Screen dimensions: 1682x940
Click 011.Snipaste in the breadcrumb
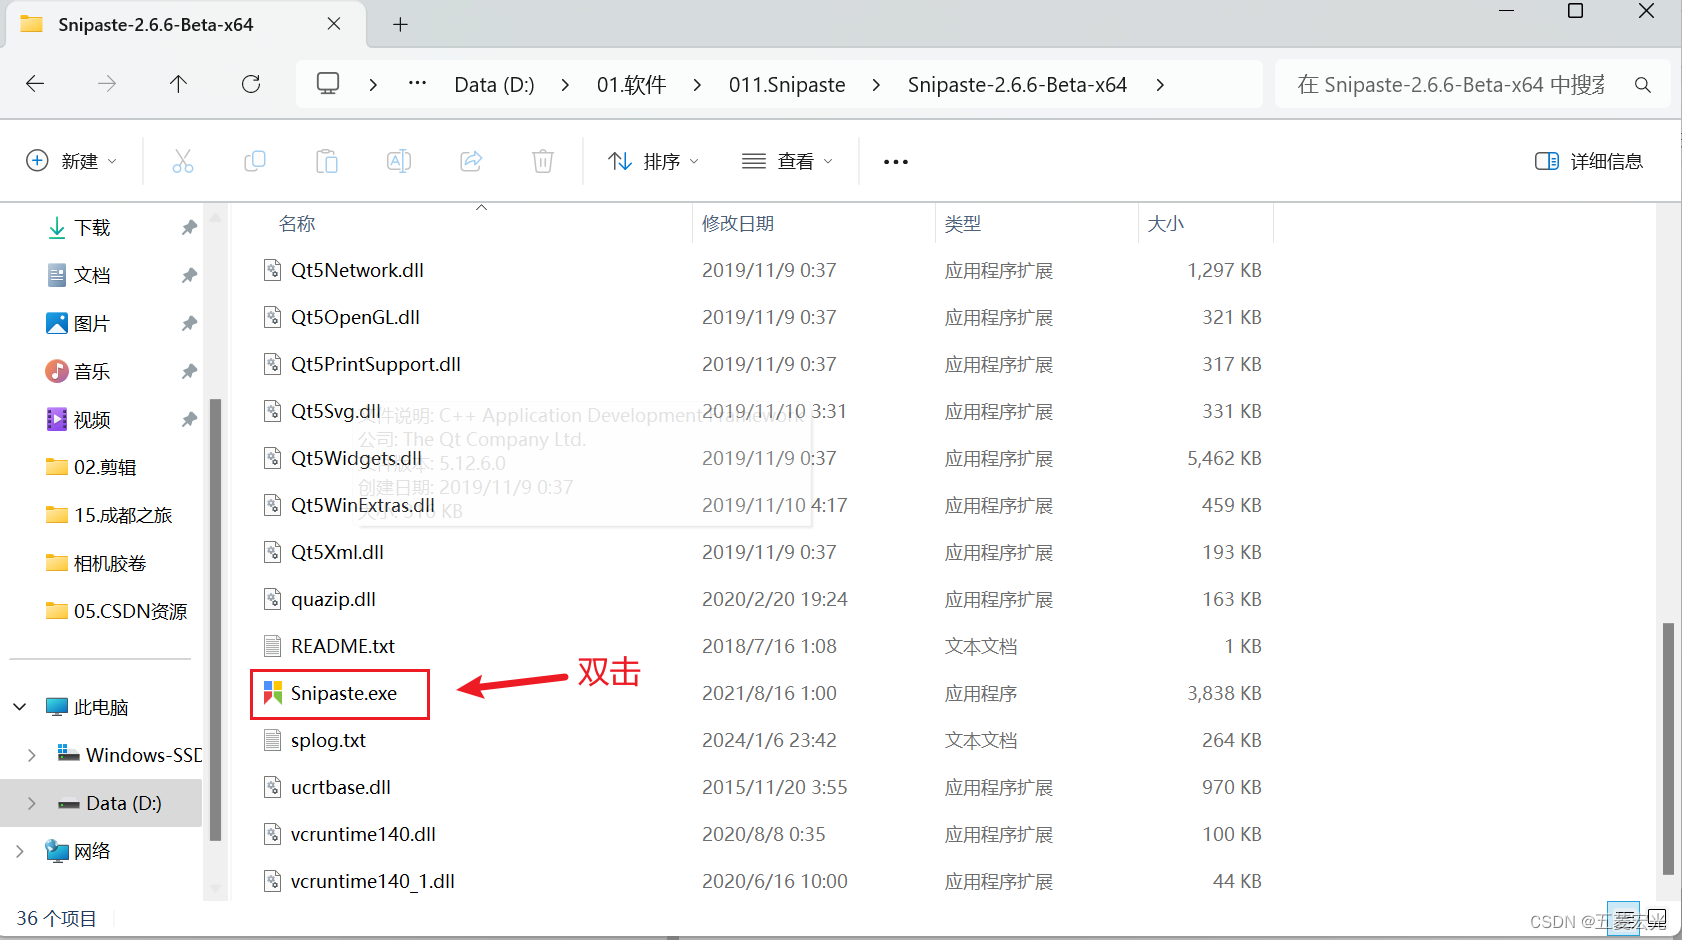coord(787,85)
